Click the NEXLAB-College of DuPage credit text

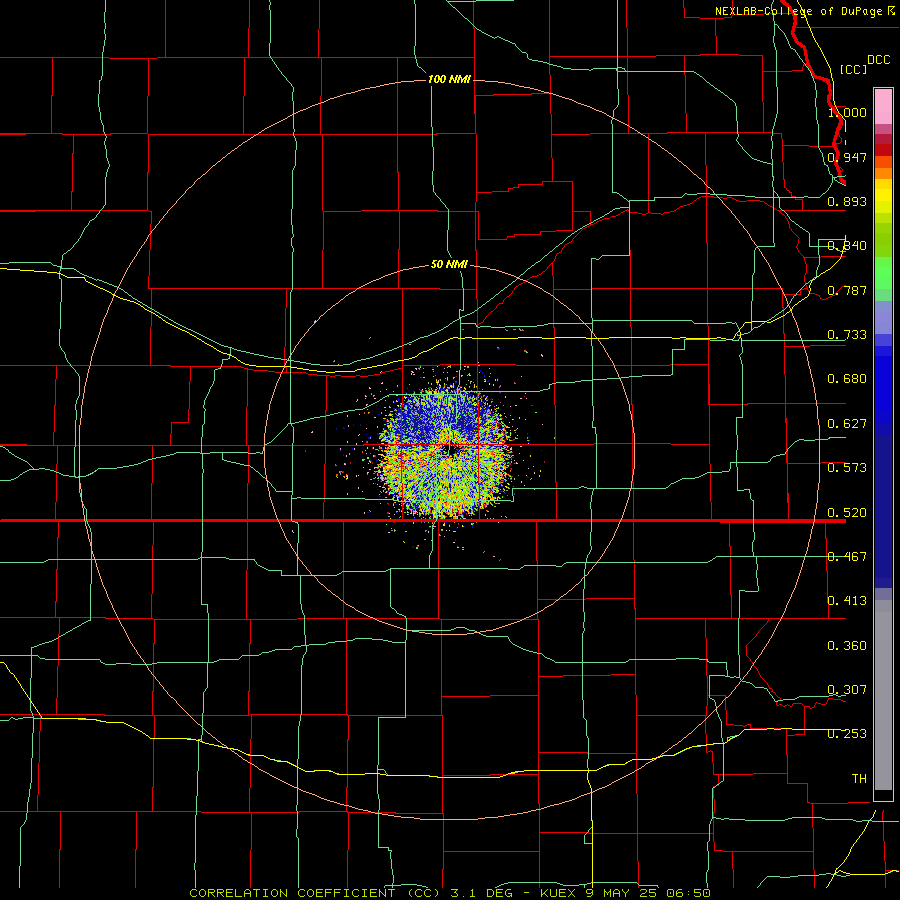[x=805, y=11]
